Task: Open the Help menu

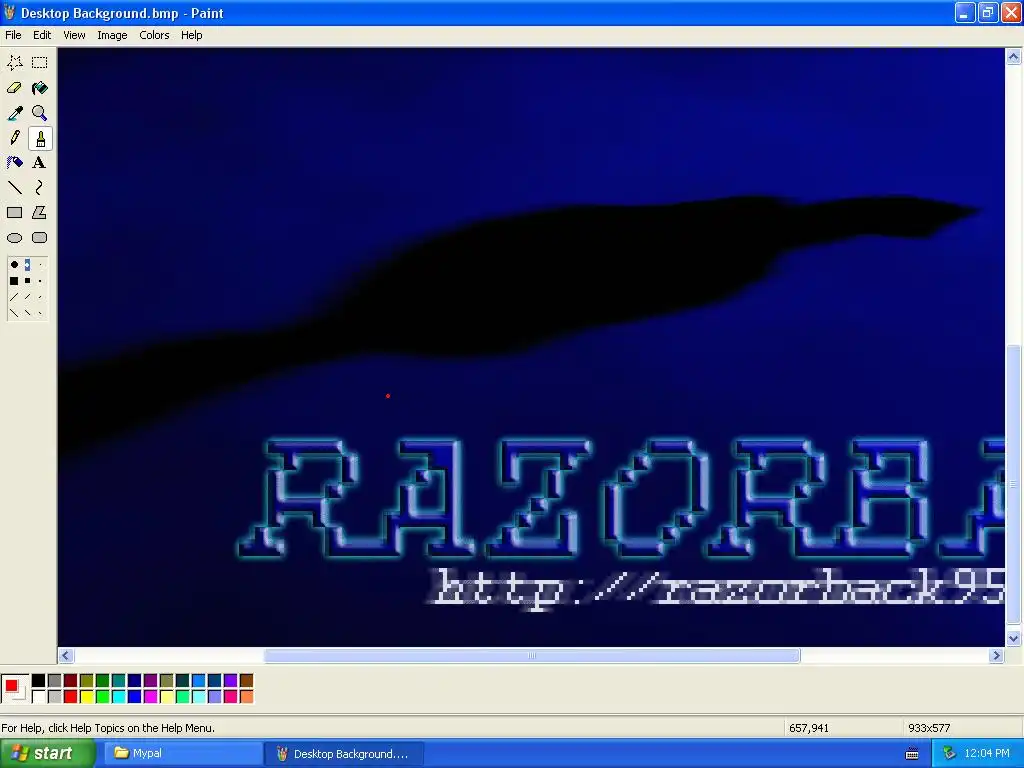Action: 191,35
